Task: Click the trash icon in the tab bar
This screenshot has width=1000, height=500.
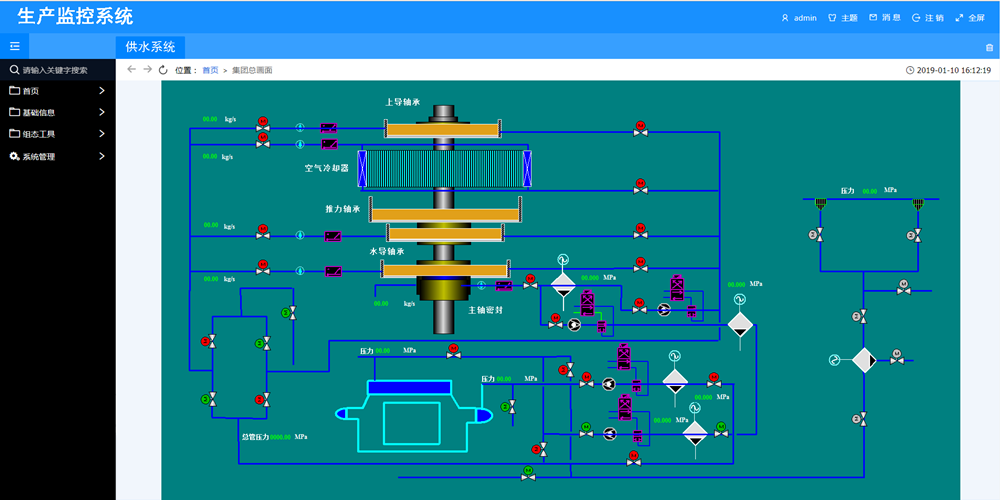Action: pos(989,47)
